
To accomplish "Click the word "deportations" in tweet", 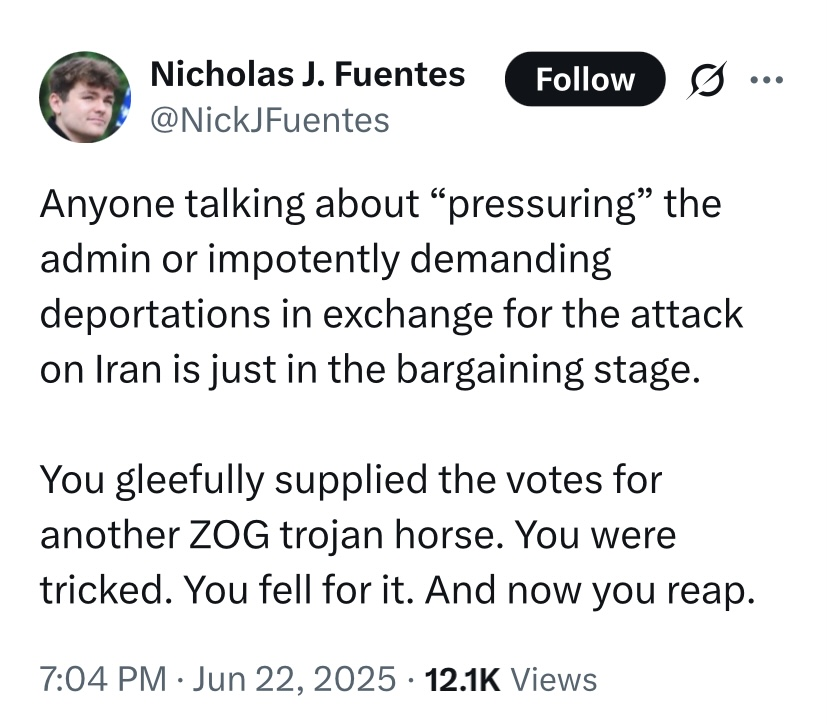I will click(x=155, y=315).
